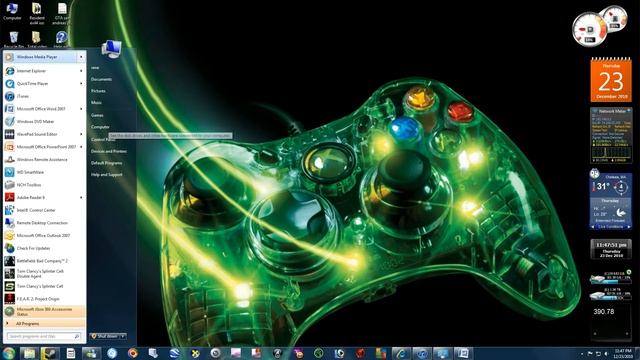Open Intel Control Center
The height and width of the screenshot is (360, 640).
coord(44,210)
